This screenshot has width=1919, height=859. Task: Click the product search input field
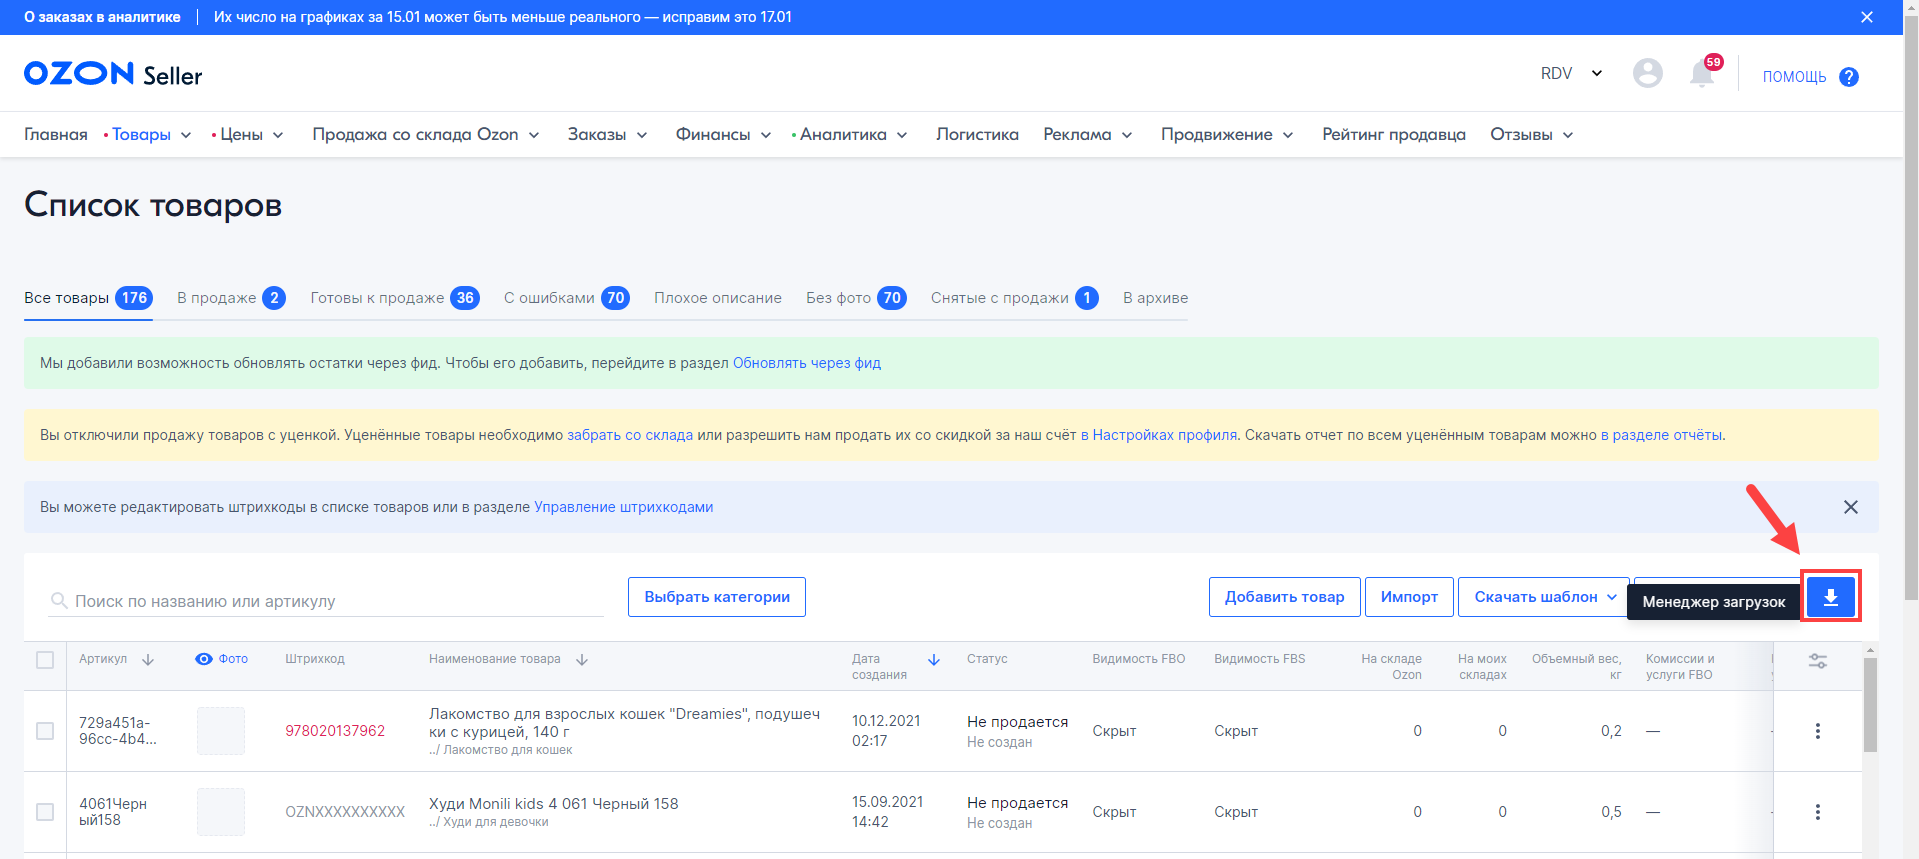pyautogui.click(x=330, y=601)
